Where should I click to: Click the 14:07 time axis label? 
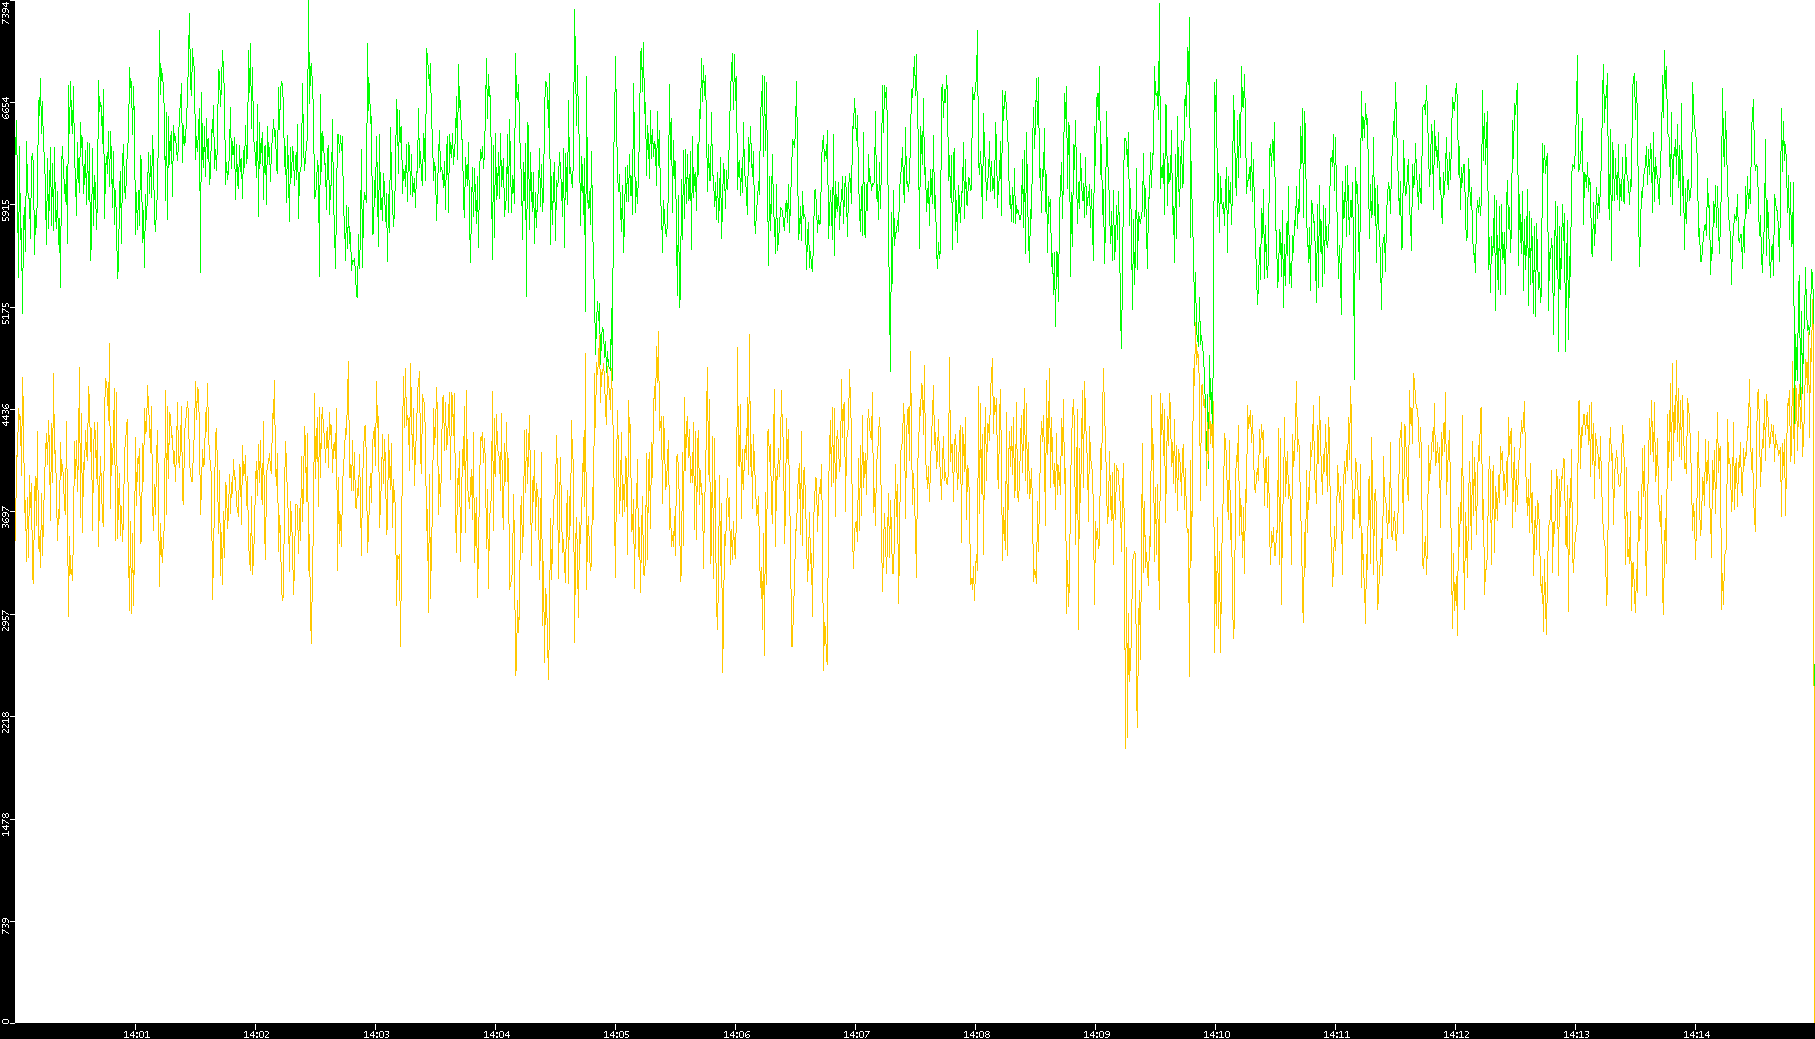(x=856, y=1034)
